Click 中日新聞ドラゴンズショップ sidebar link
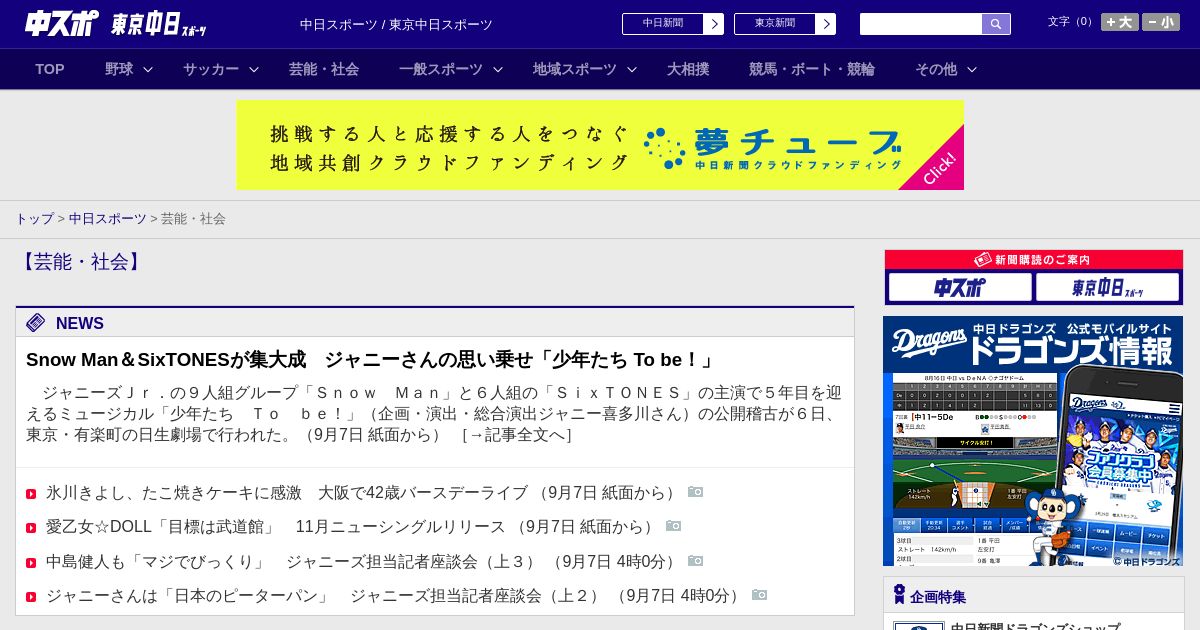The width and height of the screenshot is (1200, 630). [x=1035, y=627]
